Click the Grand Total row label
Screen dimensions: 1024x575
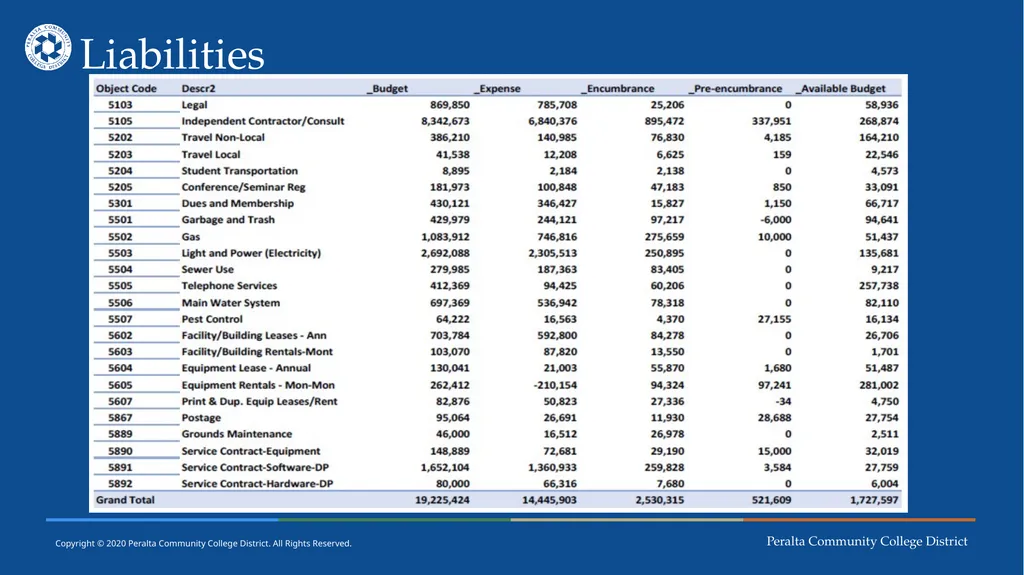[x=125, y=500]
